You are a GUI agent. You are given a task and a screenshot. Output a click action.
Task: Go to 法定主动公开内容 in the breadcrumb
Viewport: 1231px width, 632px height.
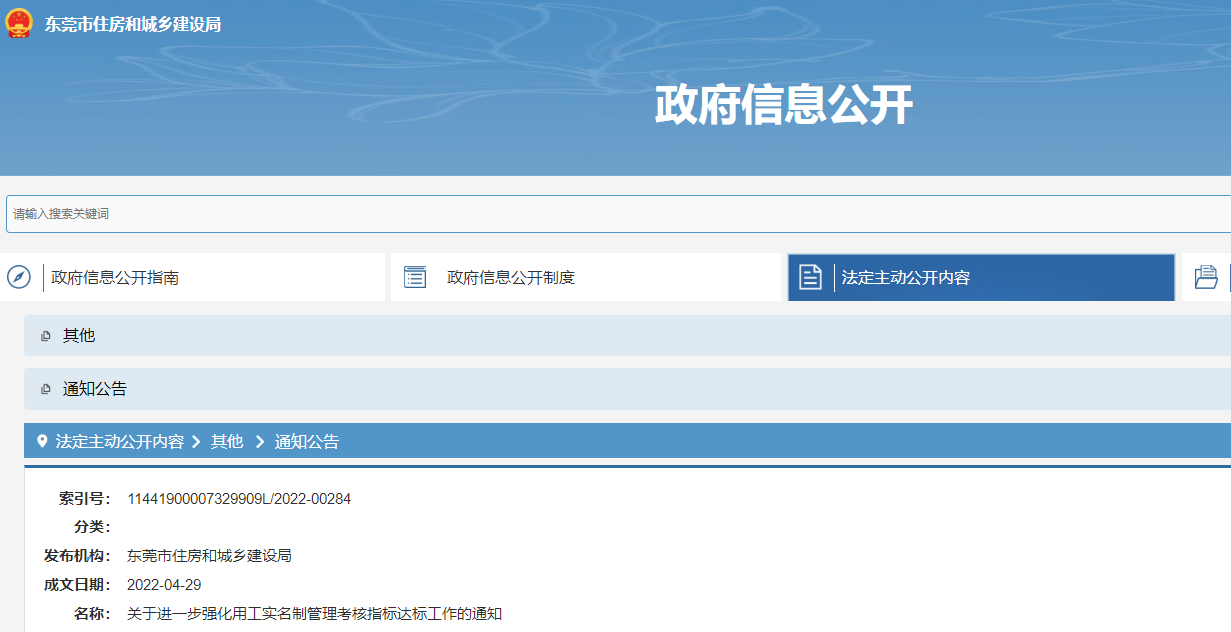pyautogui.click(x=120, y=441)
